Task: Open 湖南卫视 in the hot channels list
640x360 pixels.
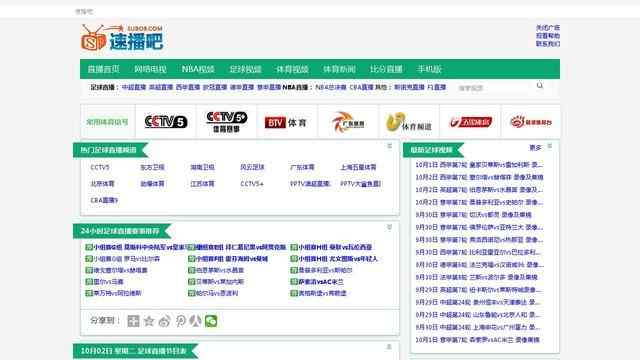Action: [202, 167]
